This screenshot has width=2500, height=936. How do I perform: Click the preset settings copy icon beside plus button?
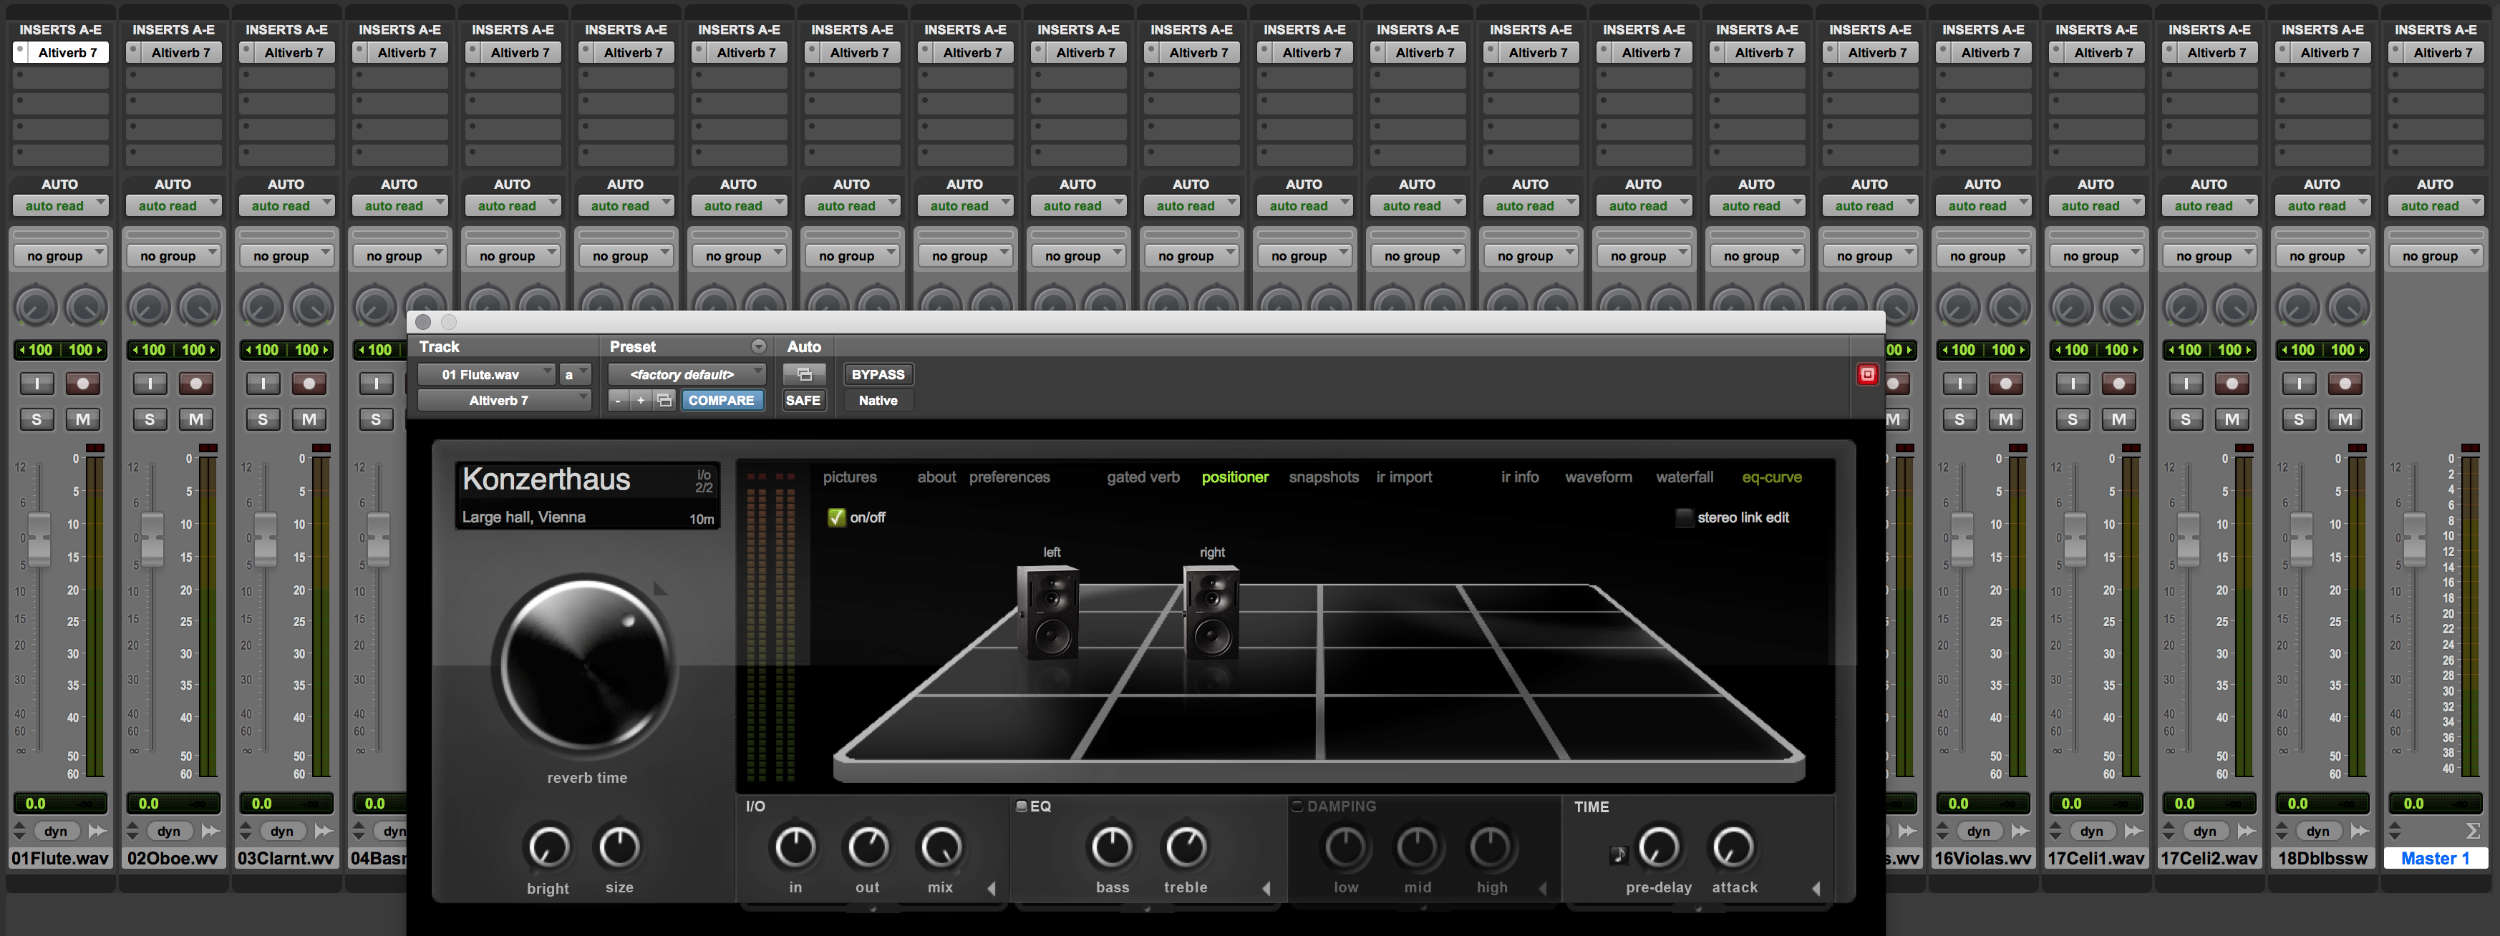pyautogui.click(x=664, y=400)
